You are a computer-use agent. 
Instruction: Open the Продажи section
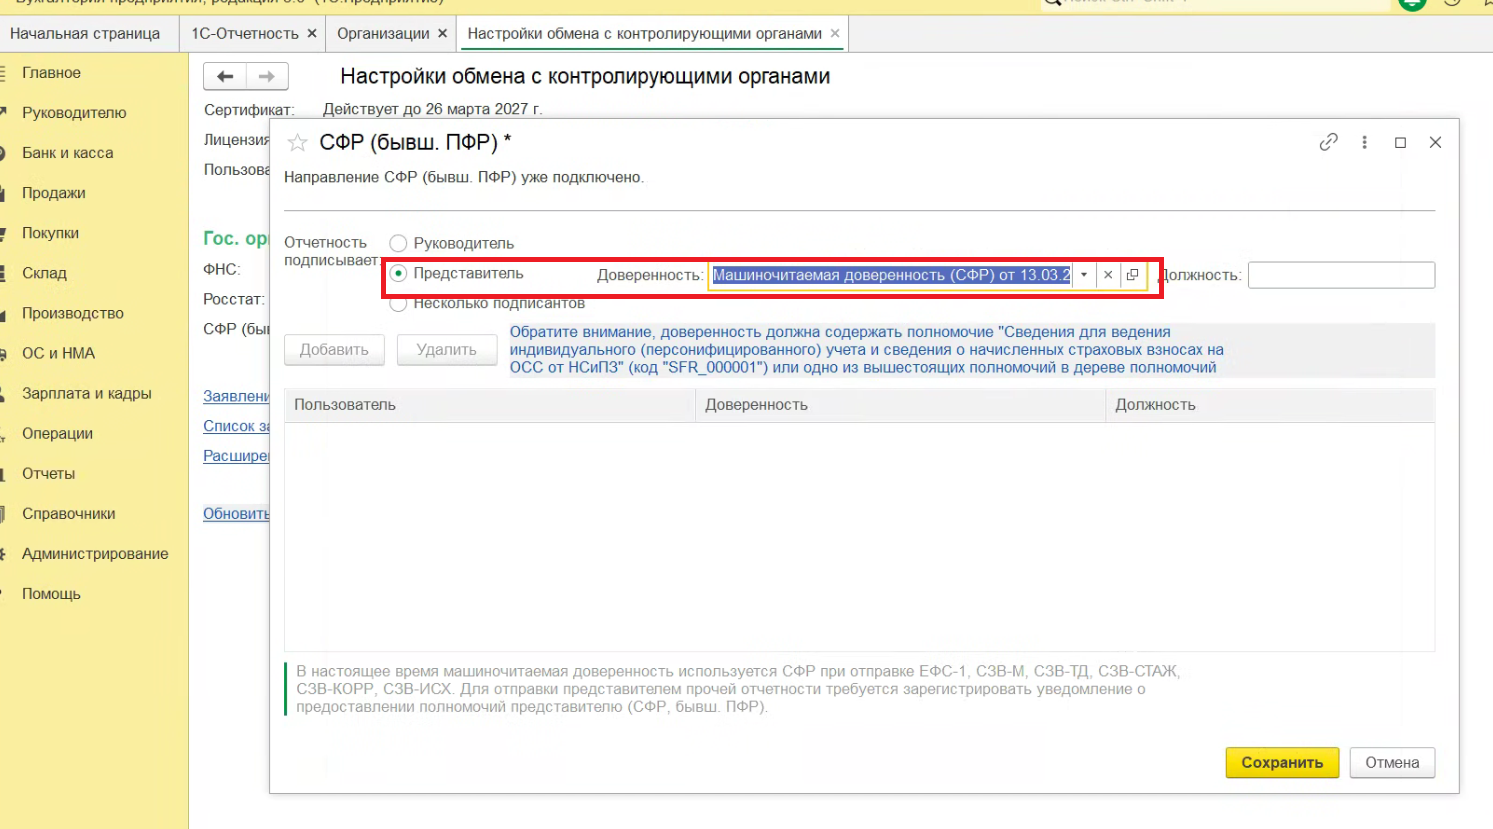[x=53, y=193]
